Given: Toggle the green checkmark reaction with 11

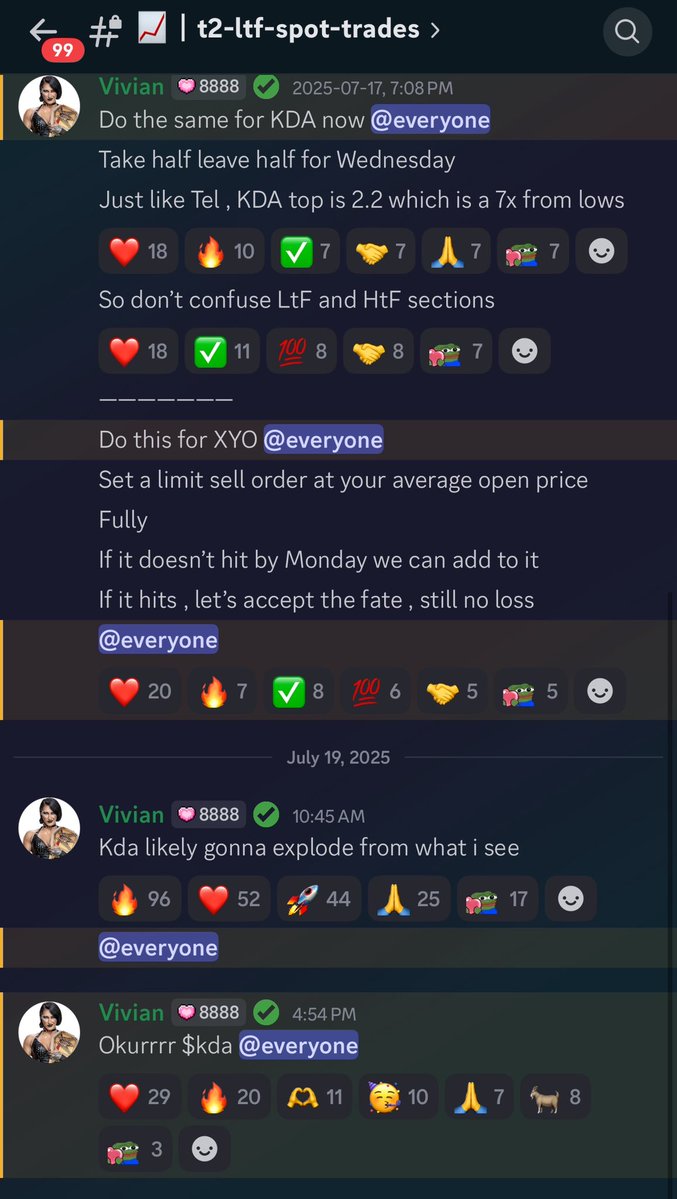Looking at the screenshot, I should pyautogui.click(x=222, y=351).
